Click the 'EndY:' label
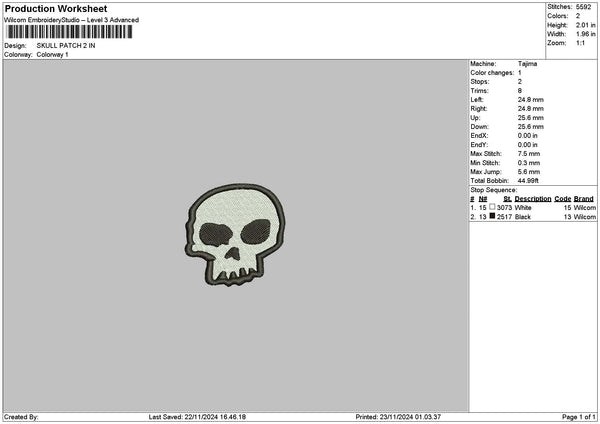Image resolution: width=600 pixels, height=424 pixels. (x=479, y=145)
